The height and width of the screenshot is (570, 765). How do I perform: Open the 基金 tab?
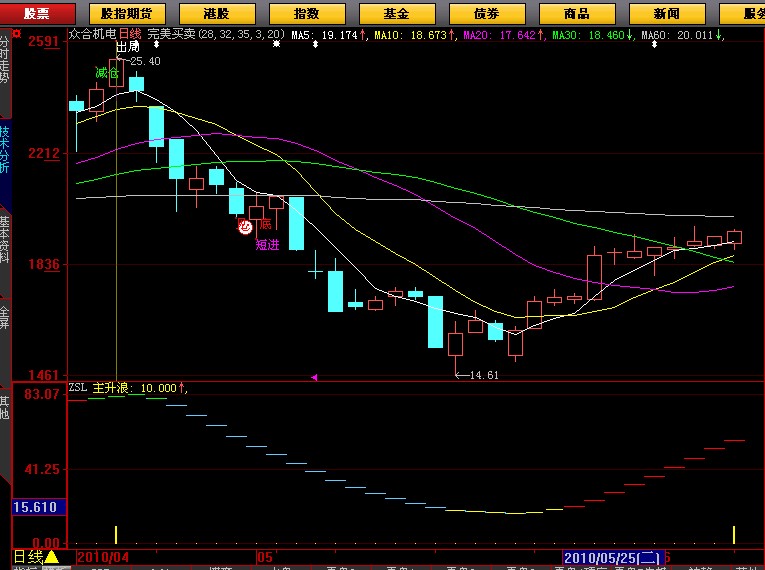(x=397, y=13)
